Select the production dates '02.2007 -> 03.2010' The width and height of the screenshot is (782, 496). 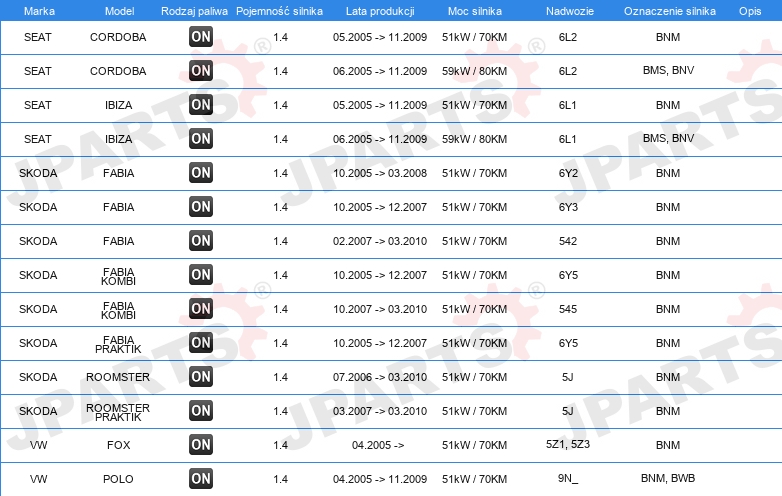pos(380,241)
